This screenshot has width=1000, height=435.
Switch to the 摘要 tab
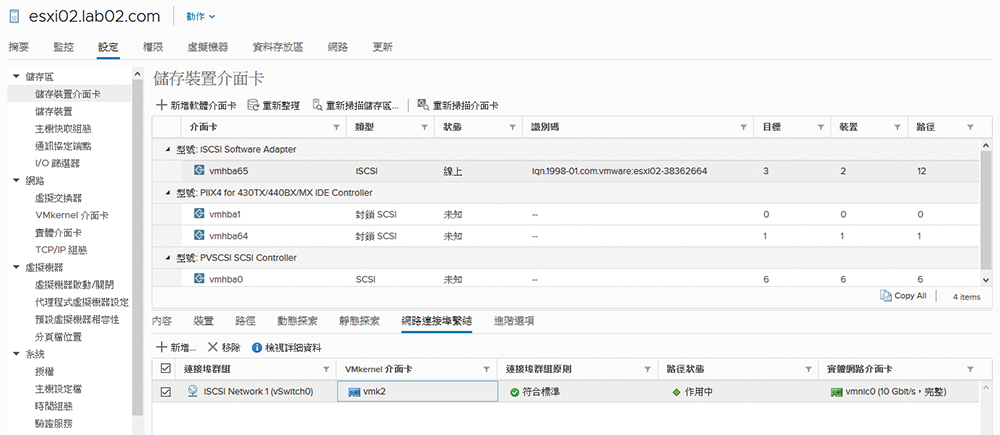[x=18, y=47]
